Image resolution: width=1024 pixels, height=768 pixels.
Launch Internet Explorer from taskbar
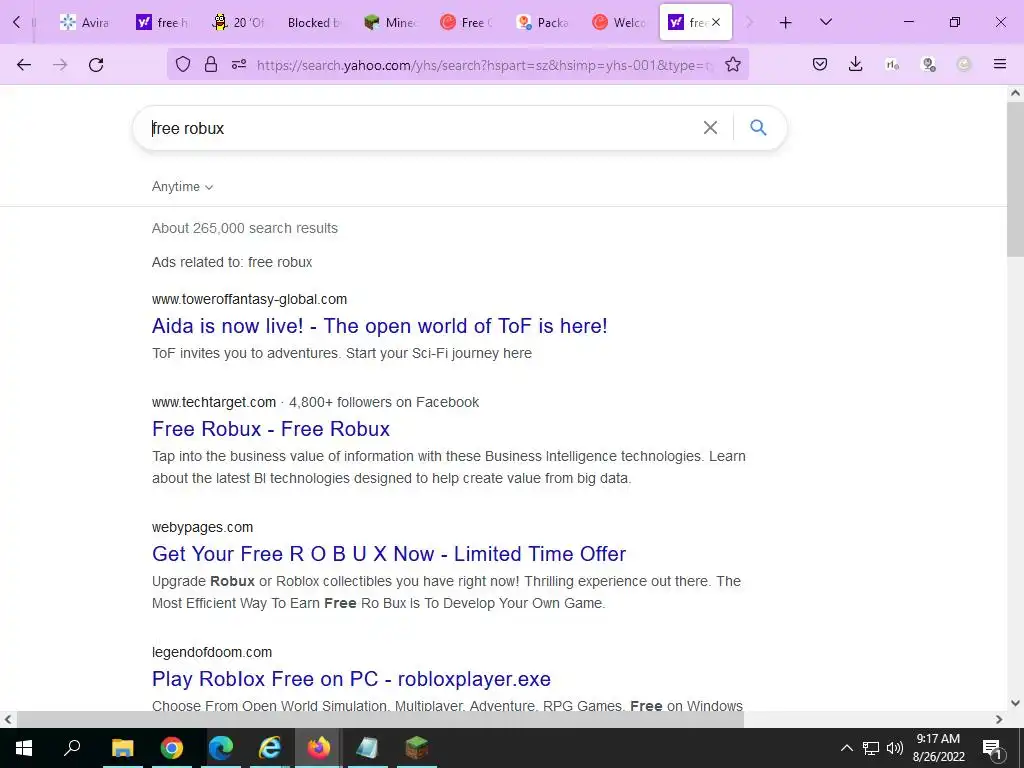[270, 748]
